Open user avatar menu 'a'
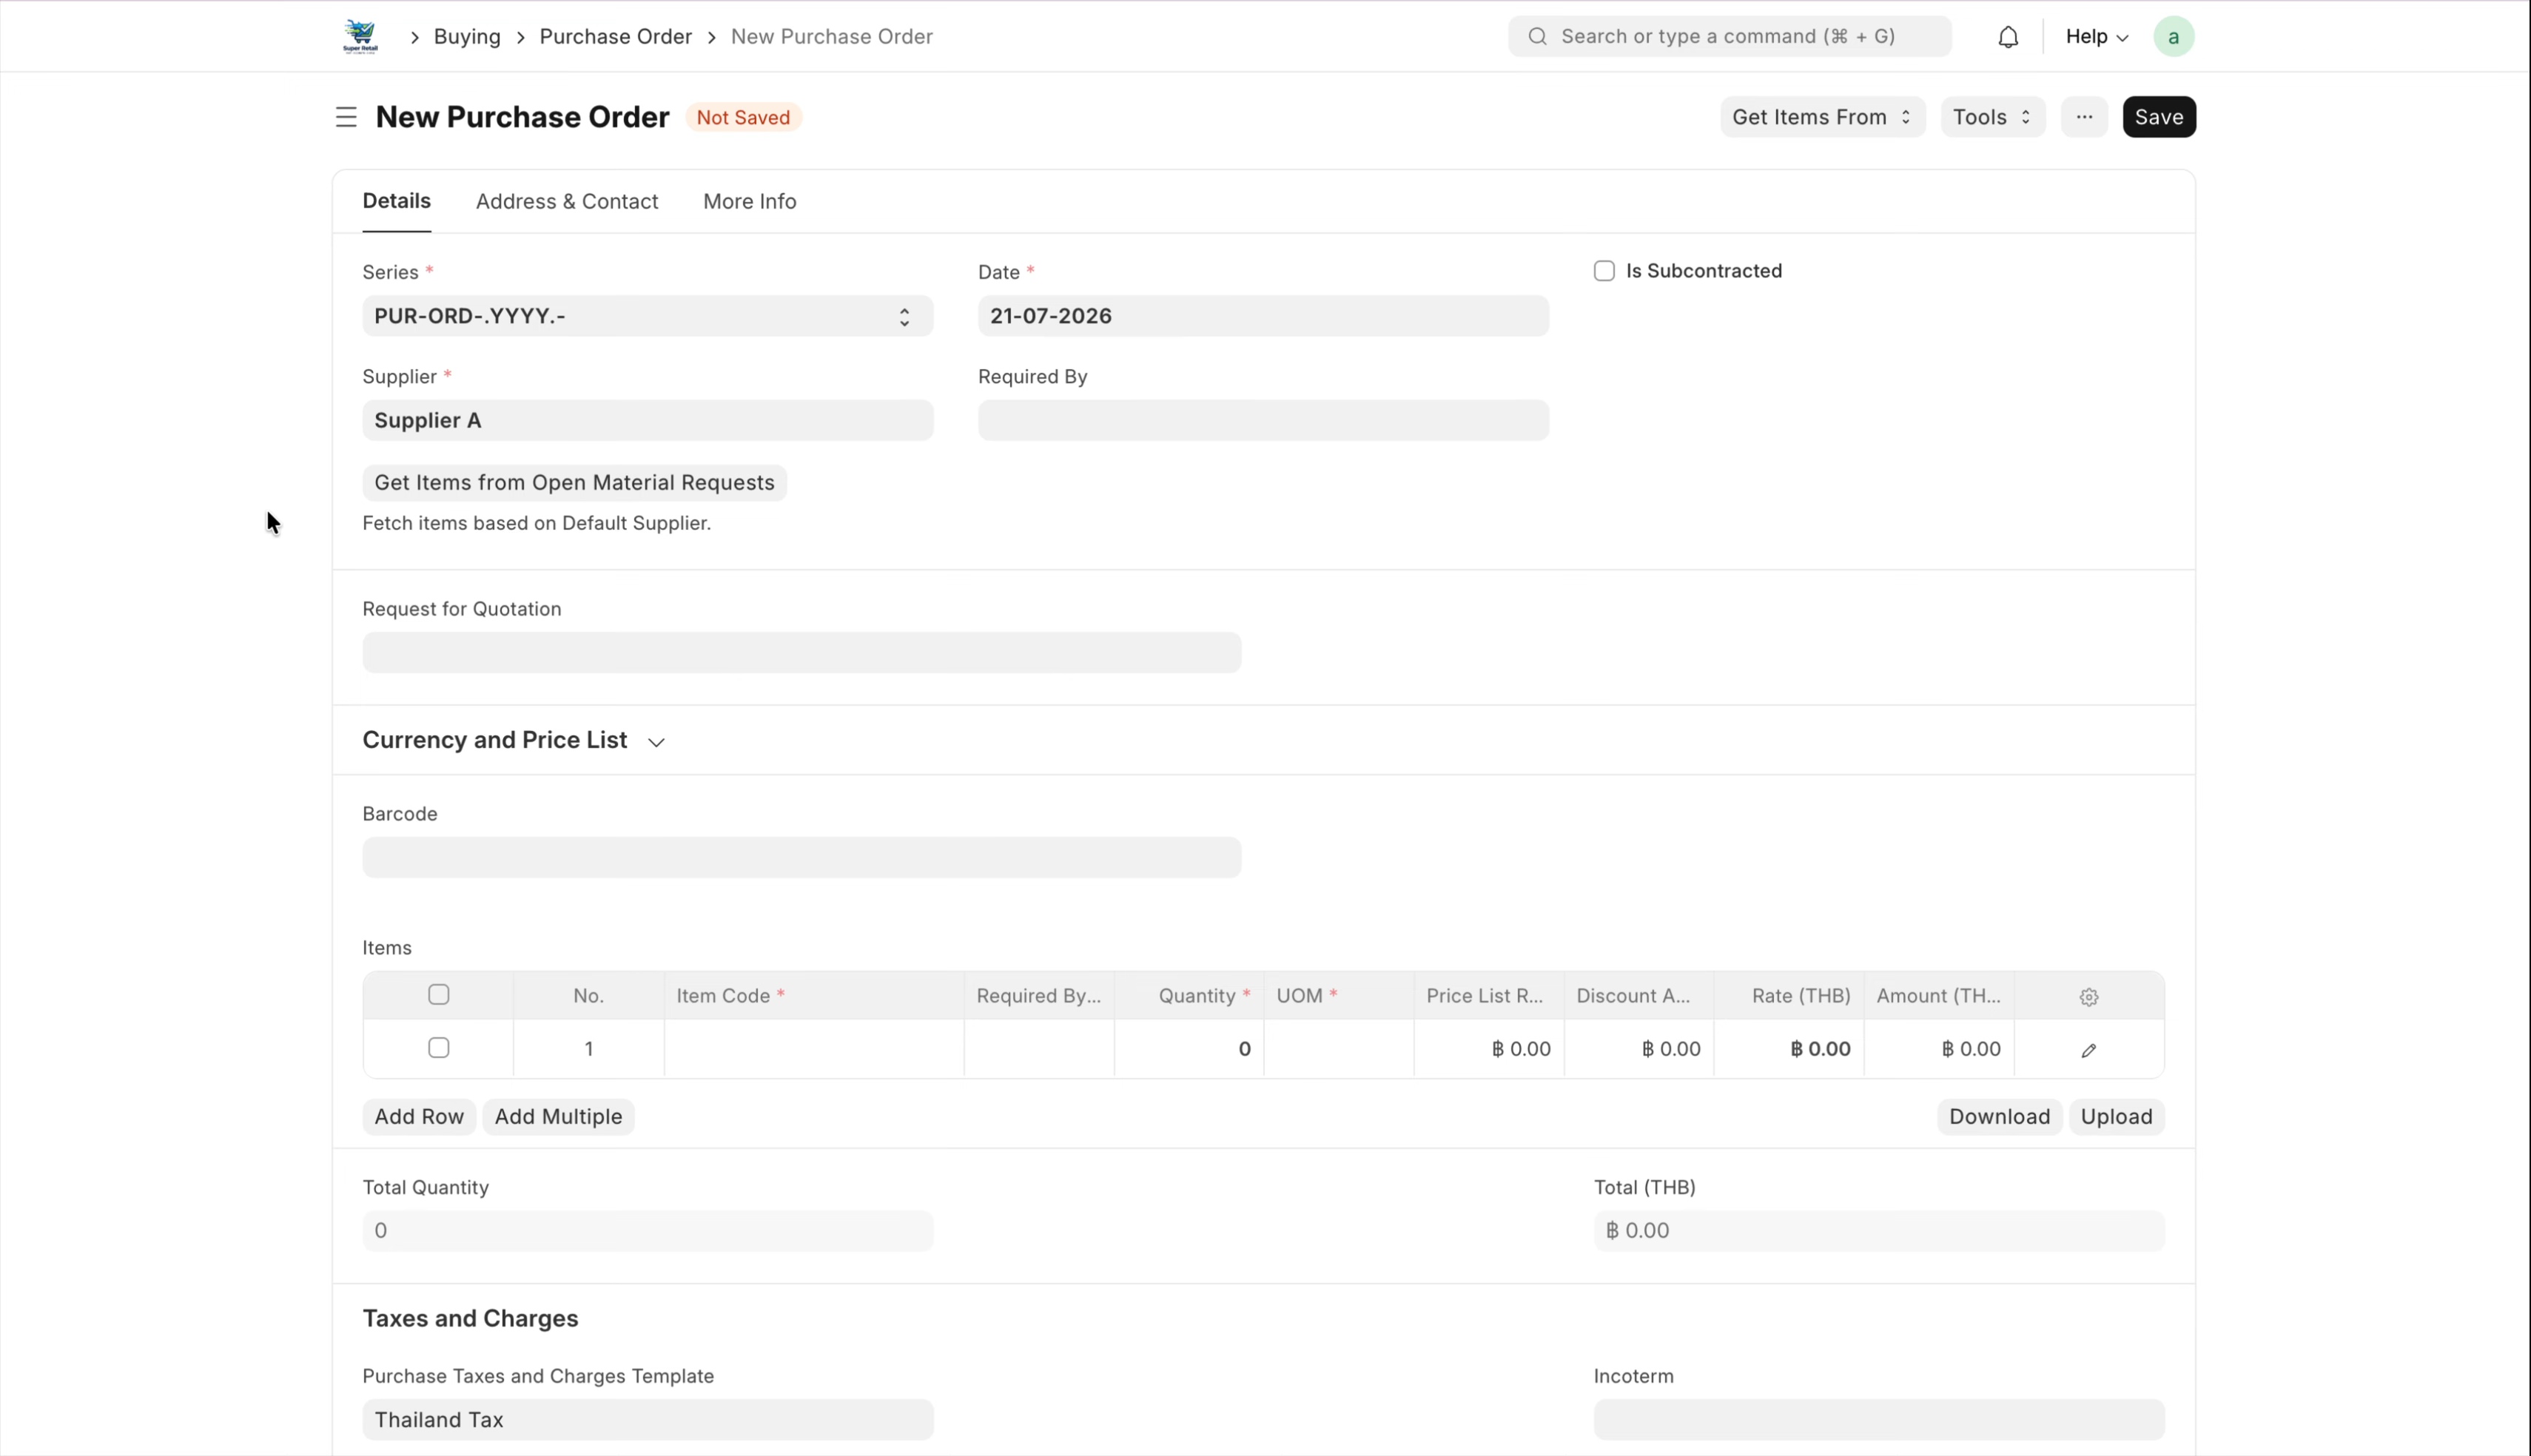 (x=2173, y=37)
